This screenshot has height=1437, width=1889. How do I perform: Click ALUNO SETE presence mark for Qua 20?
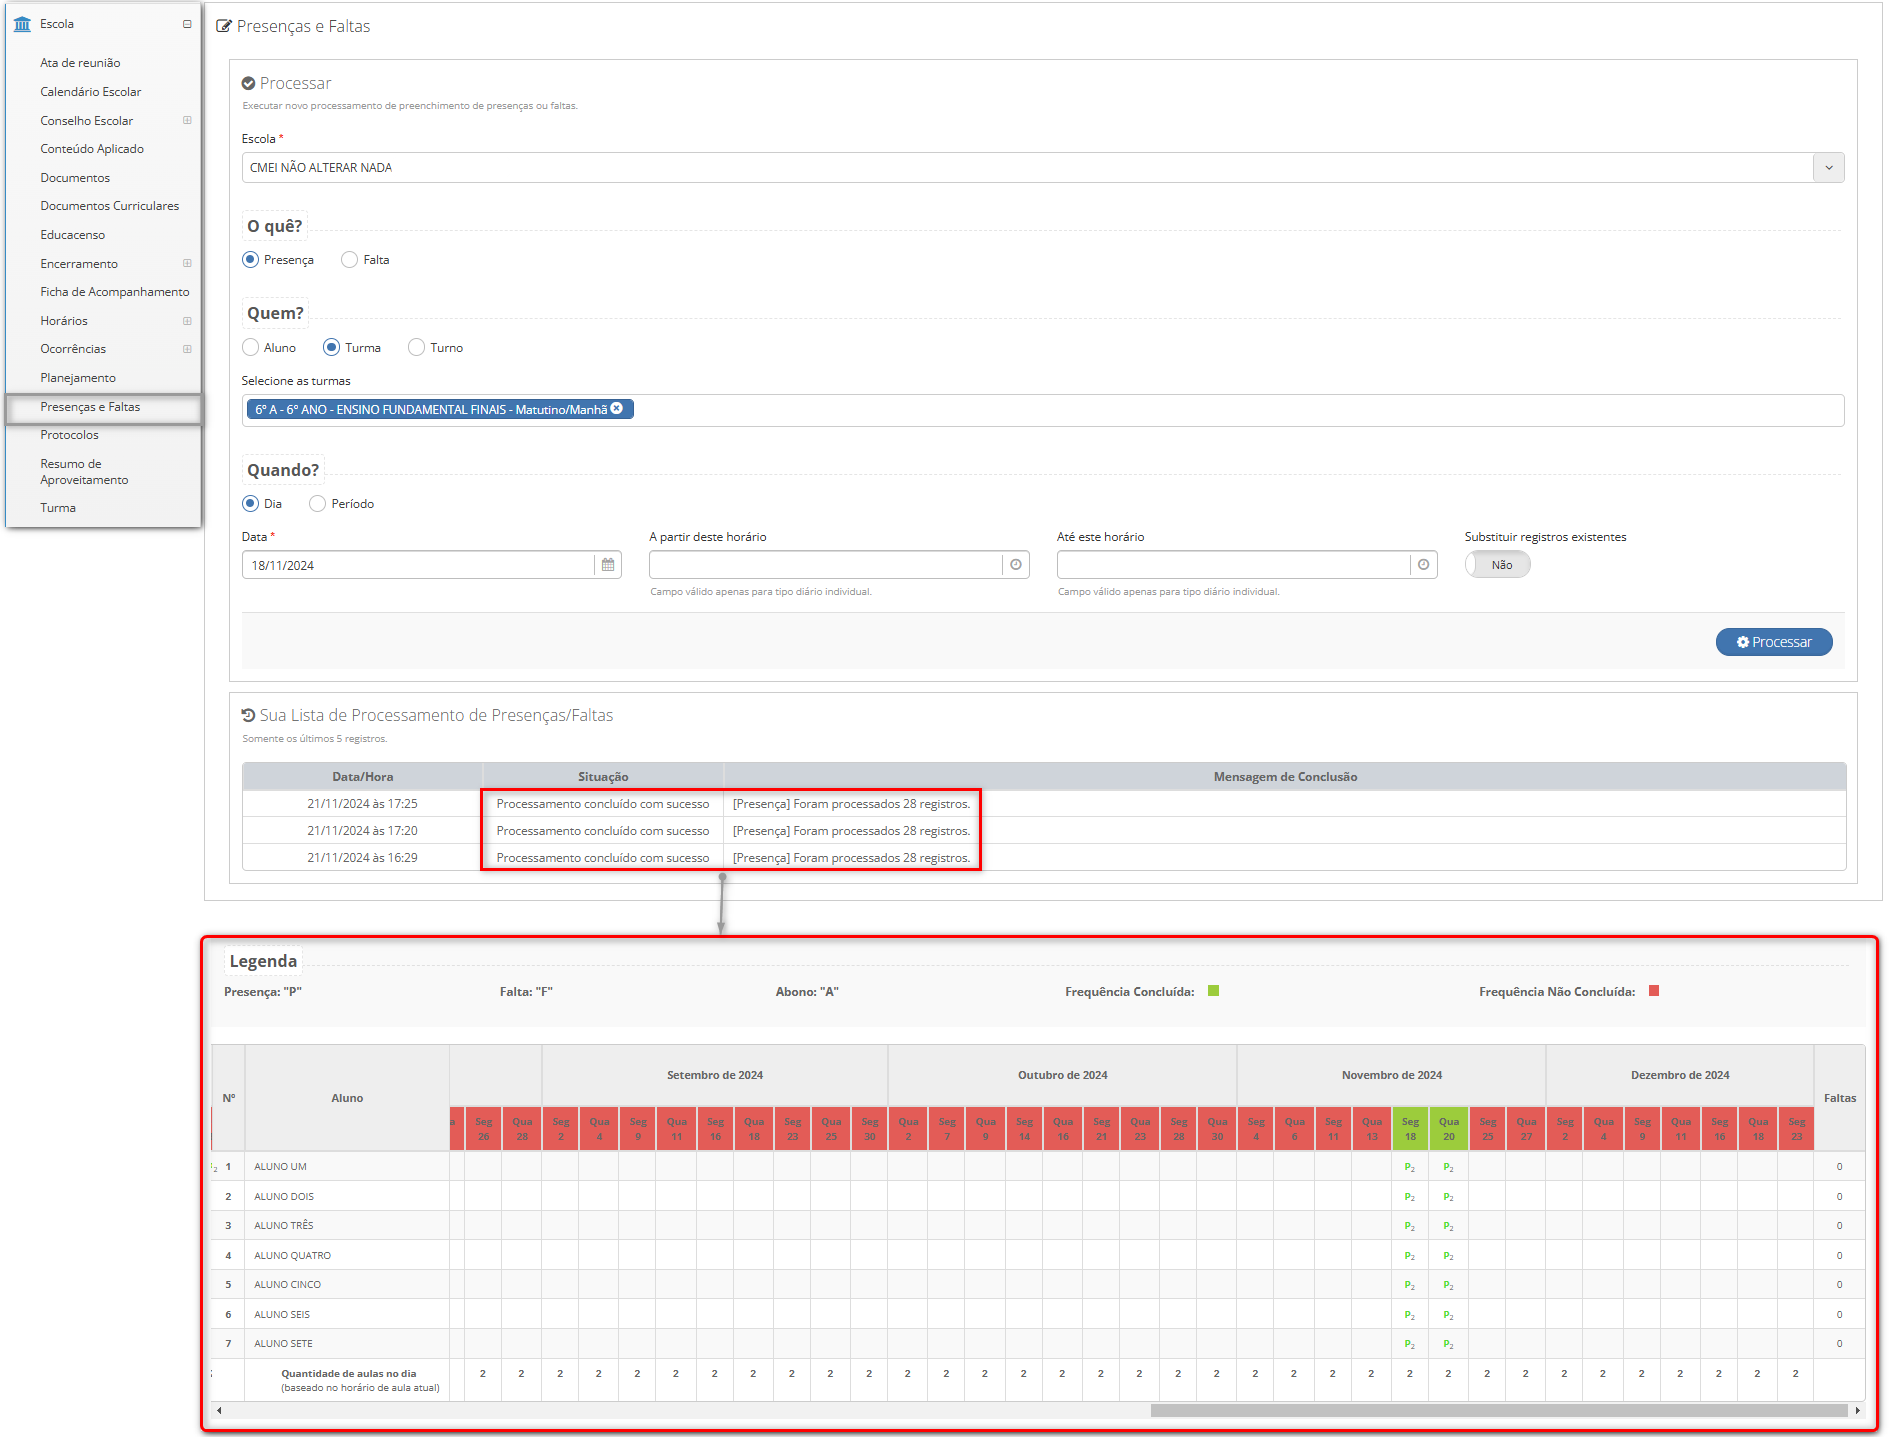(x=1448, y=1344)
